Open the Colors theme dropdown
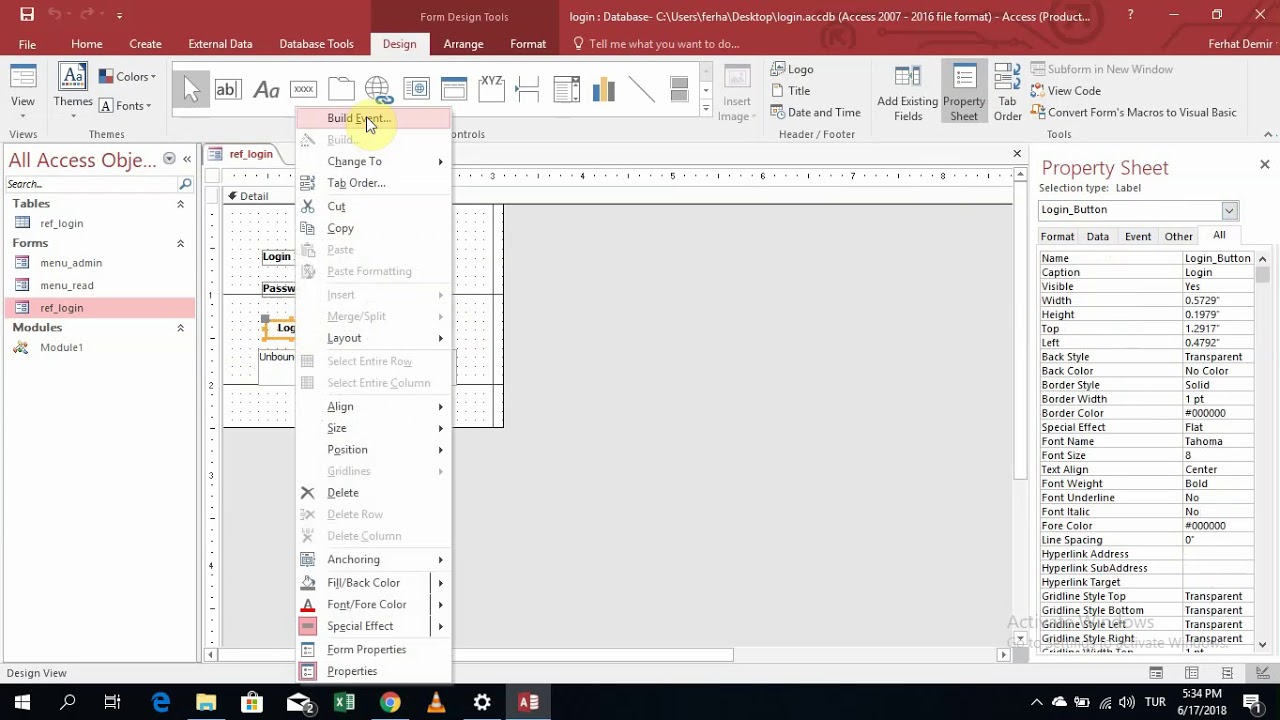This screenshot has width=1280, height=720. [127, 77]
